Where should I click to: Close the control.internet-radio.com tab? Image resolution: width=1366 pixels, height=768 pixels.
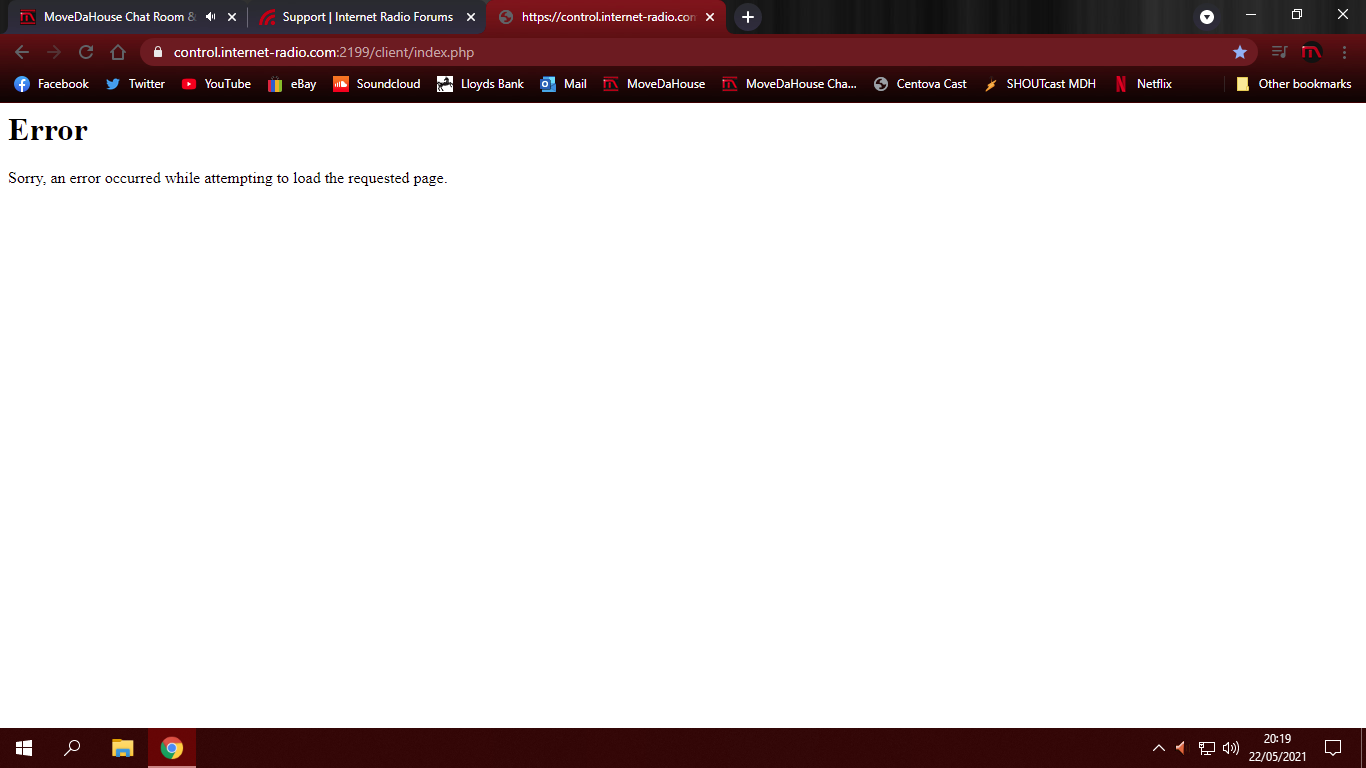[710, 17]
